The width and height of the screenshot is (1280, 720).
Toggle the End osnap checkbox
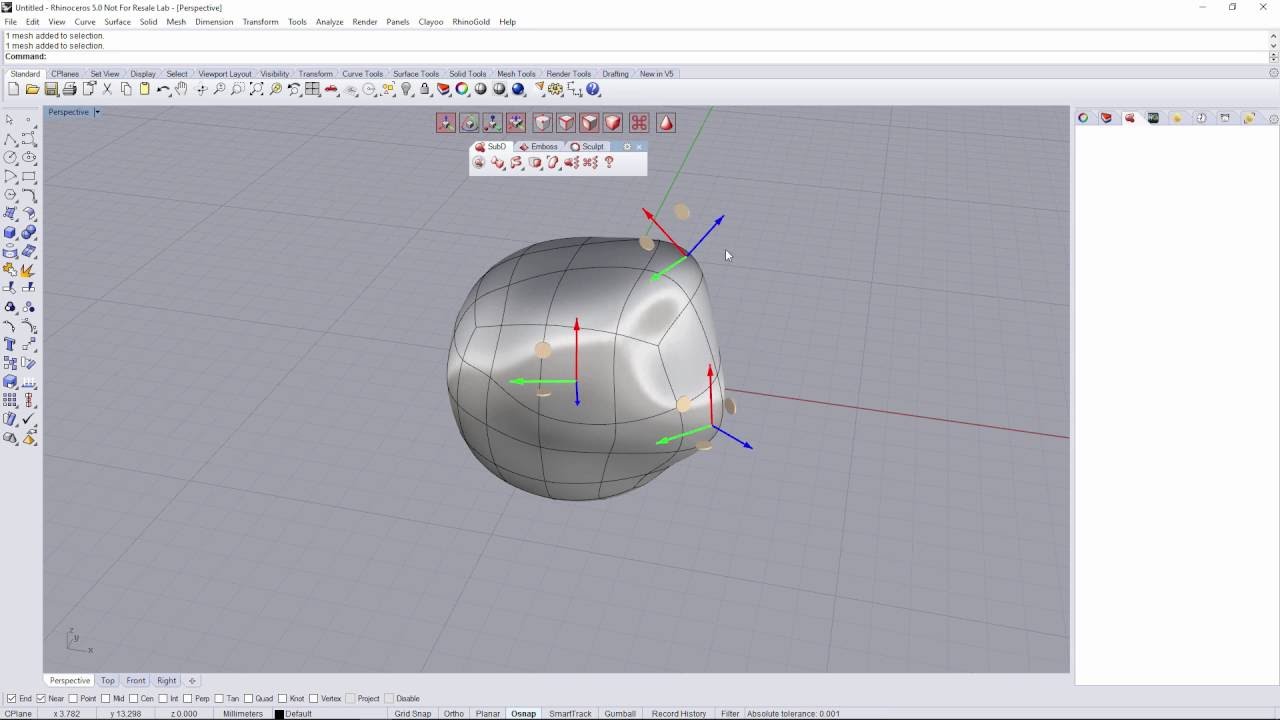[12, 699]
